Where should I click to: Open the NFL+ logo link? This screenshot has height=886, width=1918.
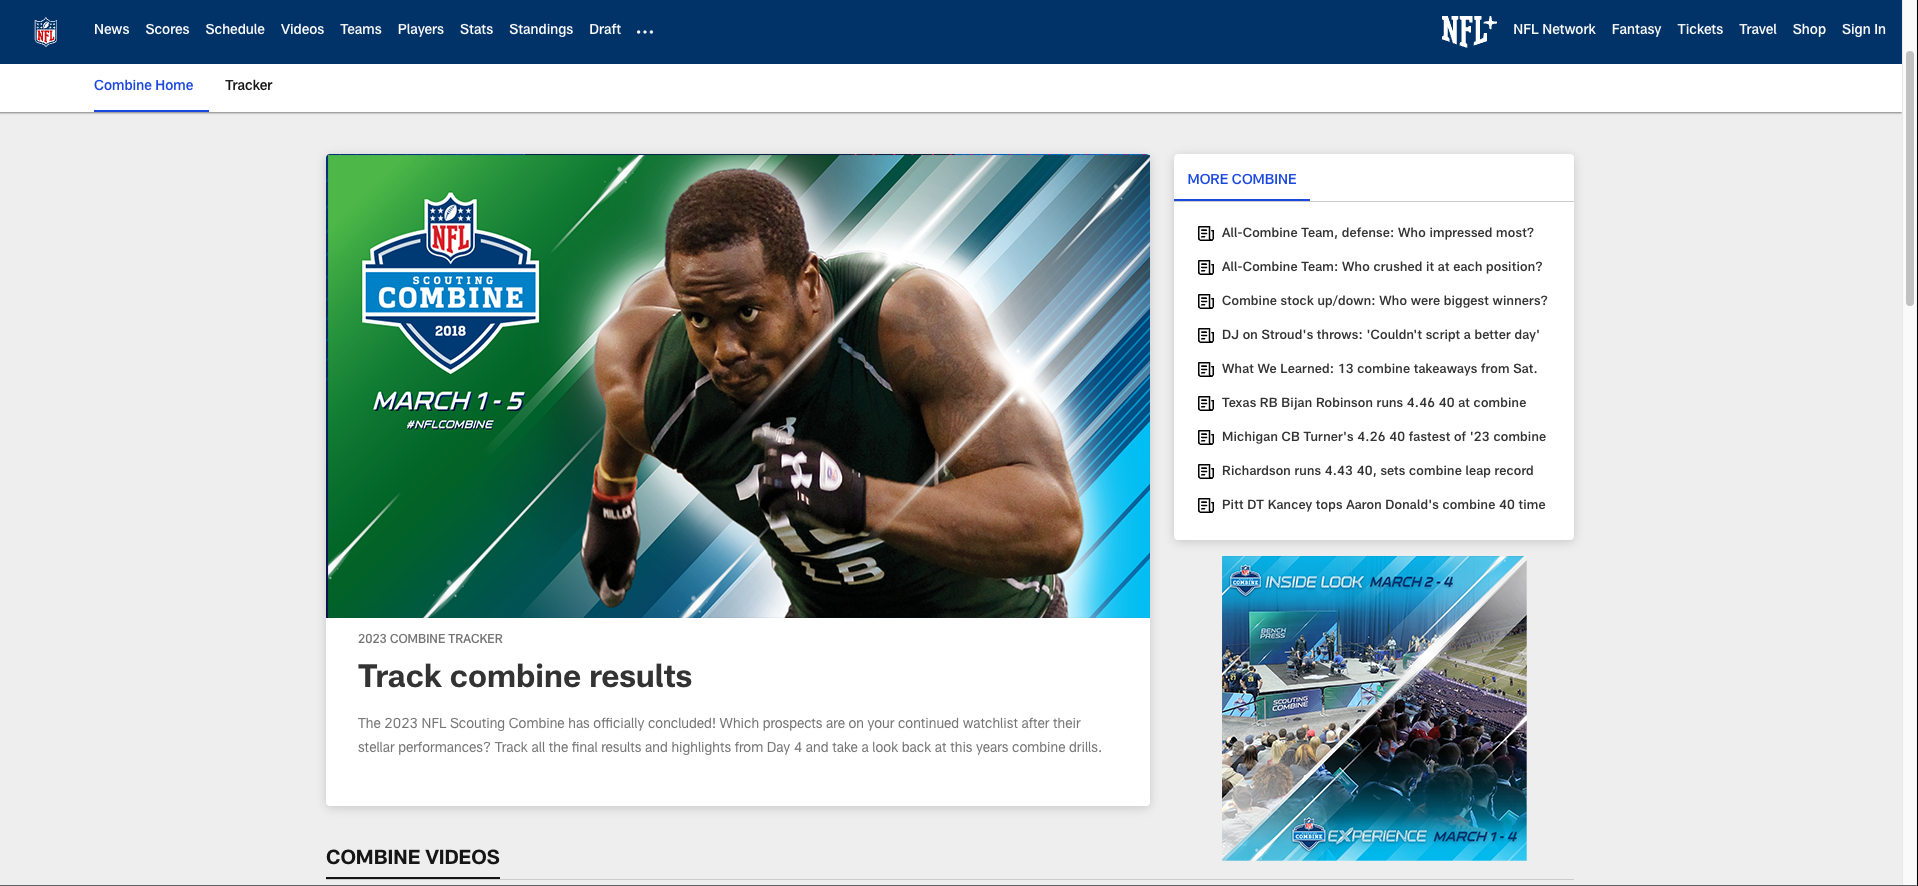click(x=1468, y=30)
